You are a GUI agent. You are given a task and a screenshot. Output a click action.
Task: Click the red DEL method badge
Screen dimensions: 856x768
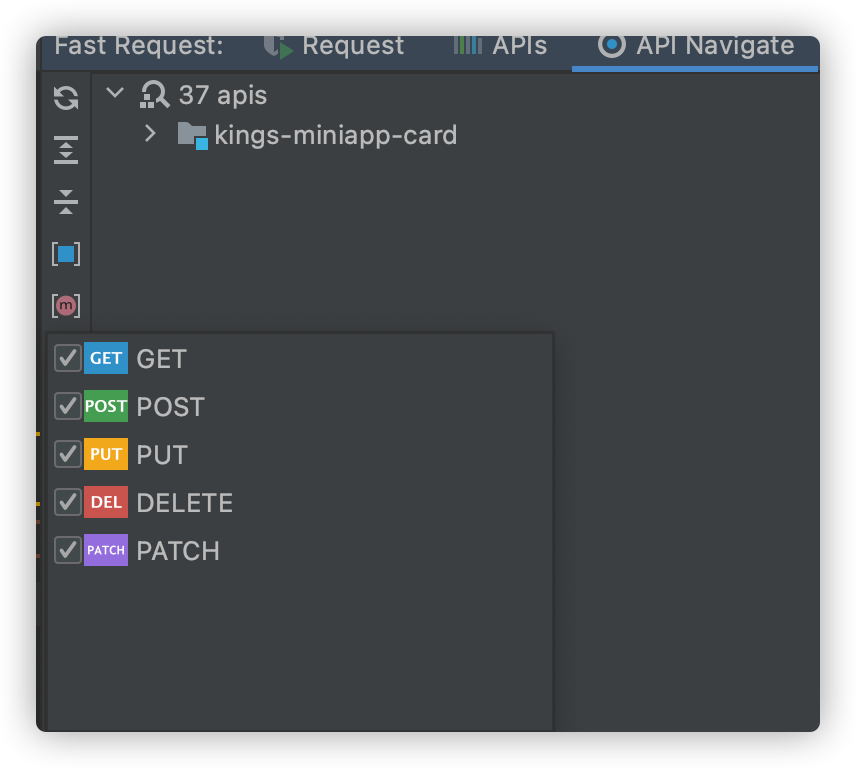coord(105,502)
